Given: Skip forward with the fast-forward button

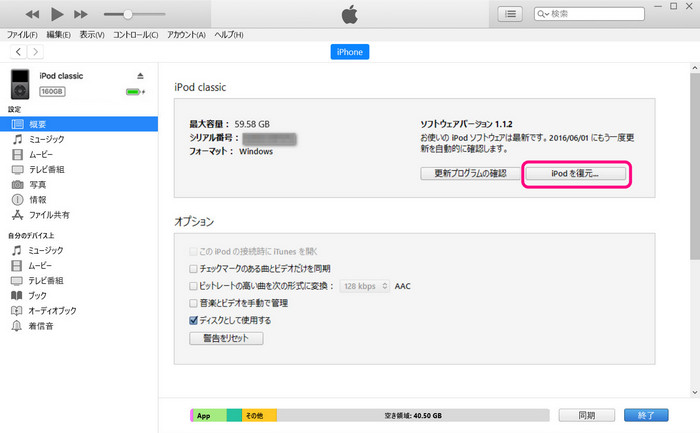Looking at the screenshot, I should coord(81,14).
